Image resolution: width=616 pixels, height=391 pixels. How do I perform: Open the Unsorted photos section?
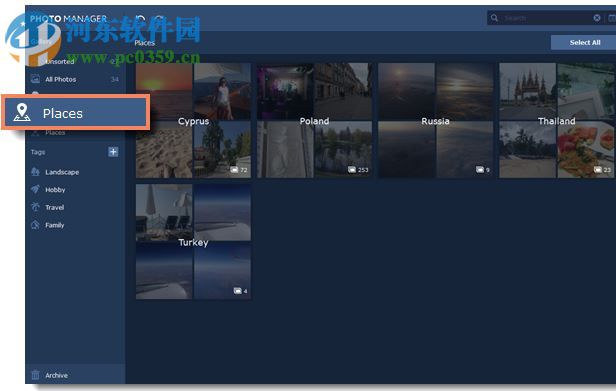tap(75, 62)
